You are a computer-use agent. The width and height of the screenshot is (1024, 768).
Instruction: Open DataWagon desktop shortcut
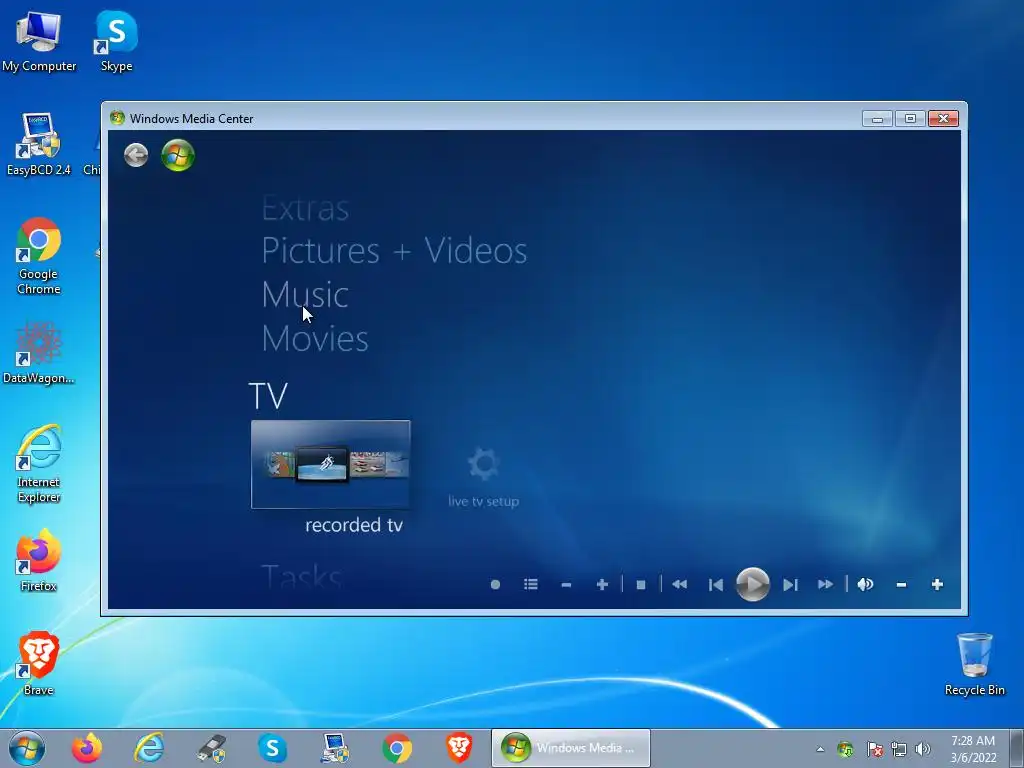pyautogui.click(x=39, y=353)
